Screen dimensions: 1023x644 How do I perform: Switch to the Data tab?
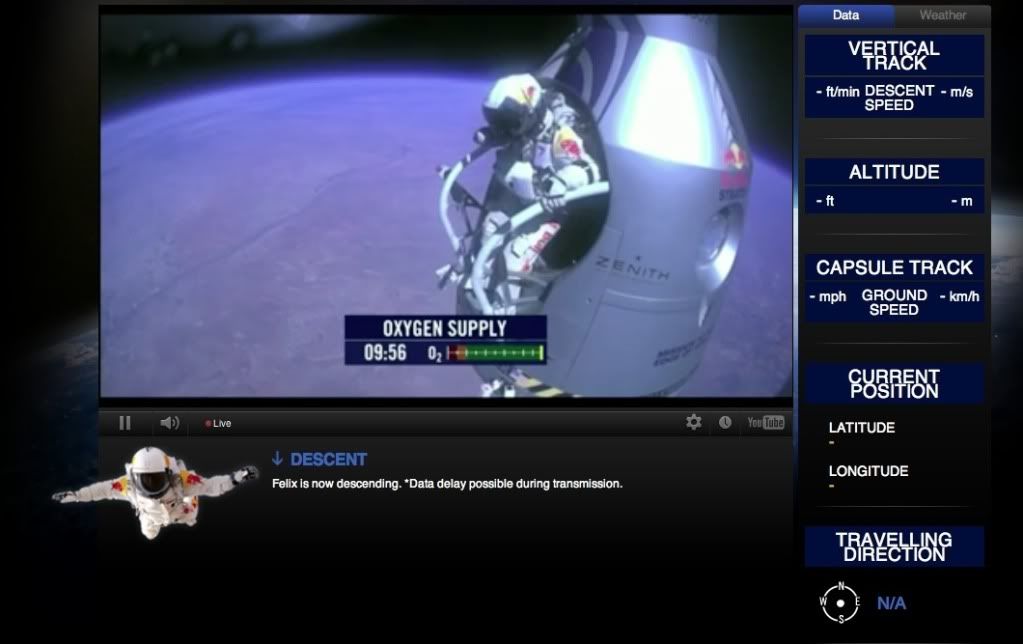[846, 15]
